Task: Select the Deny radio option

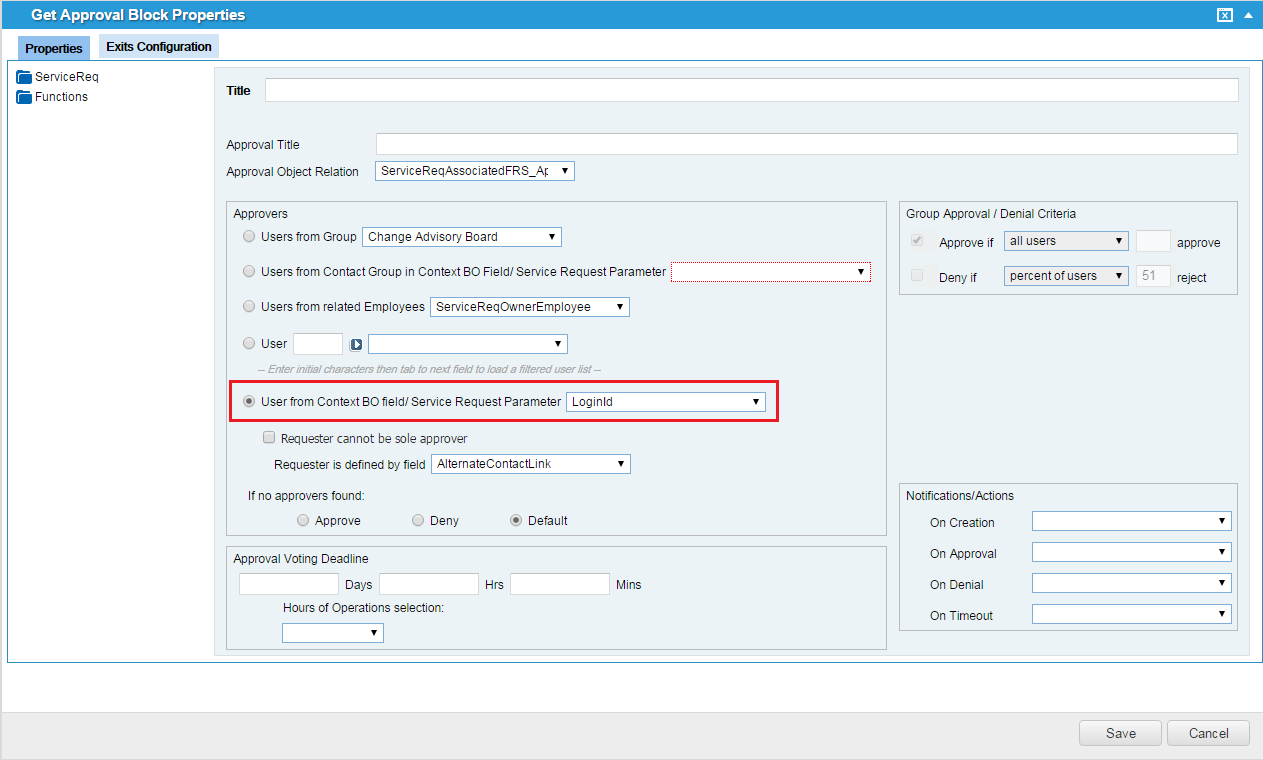Action: [x=418, y=520]
